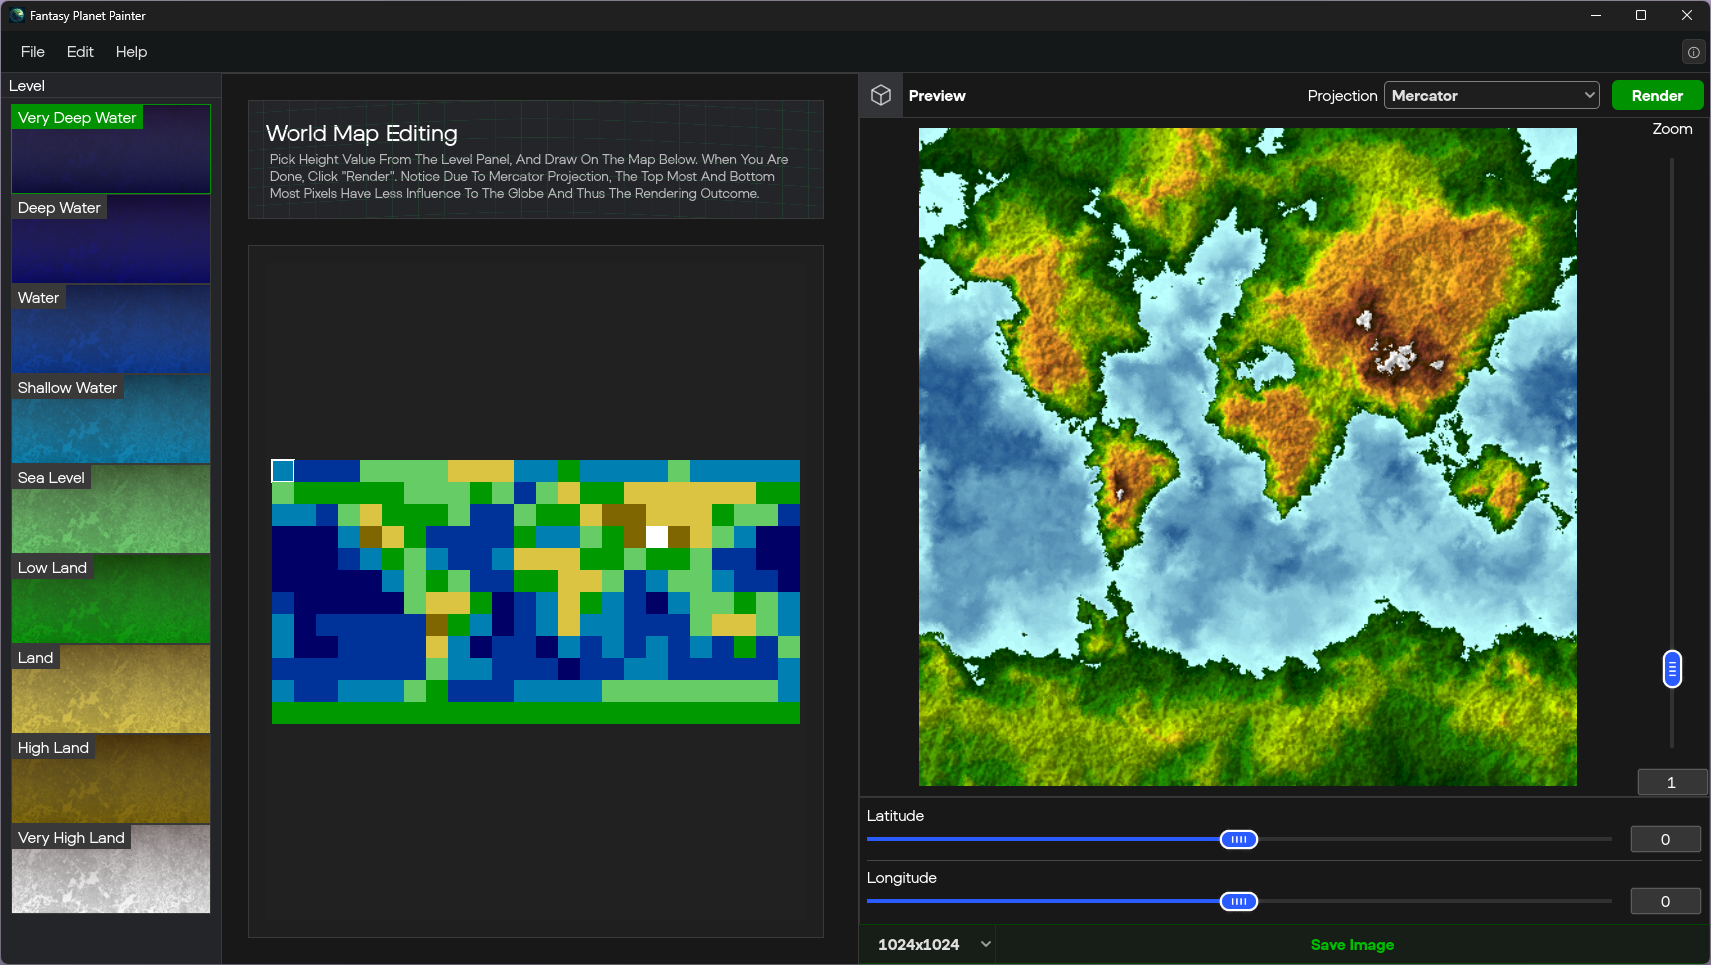Click the info icon in the menu bar
Image resolution: width=1711 pixels, height=965 pixels.
click(1693, 52)
